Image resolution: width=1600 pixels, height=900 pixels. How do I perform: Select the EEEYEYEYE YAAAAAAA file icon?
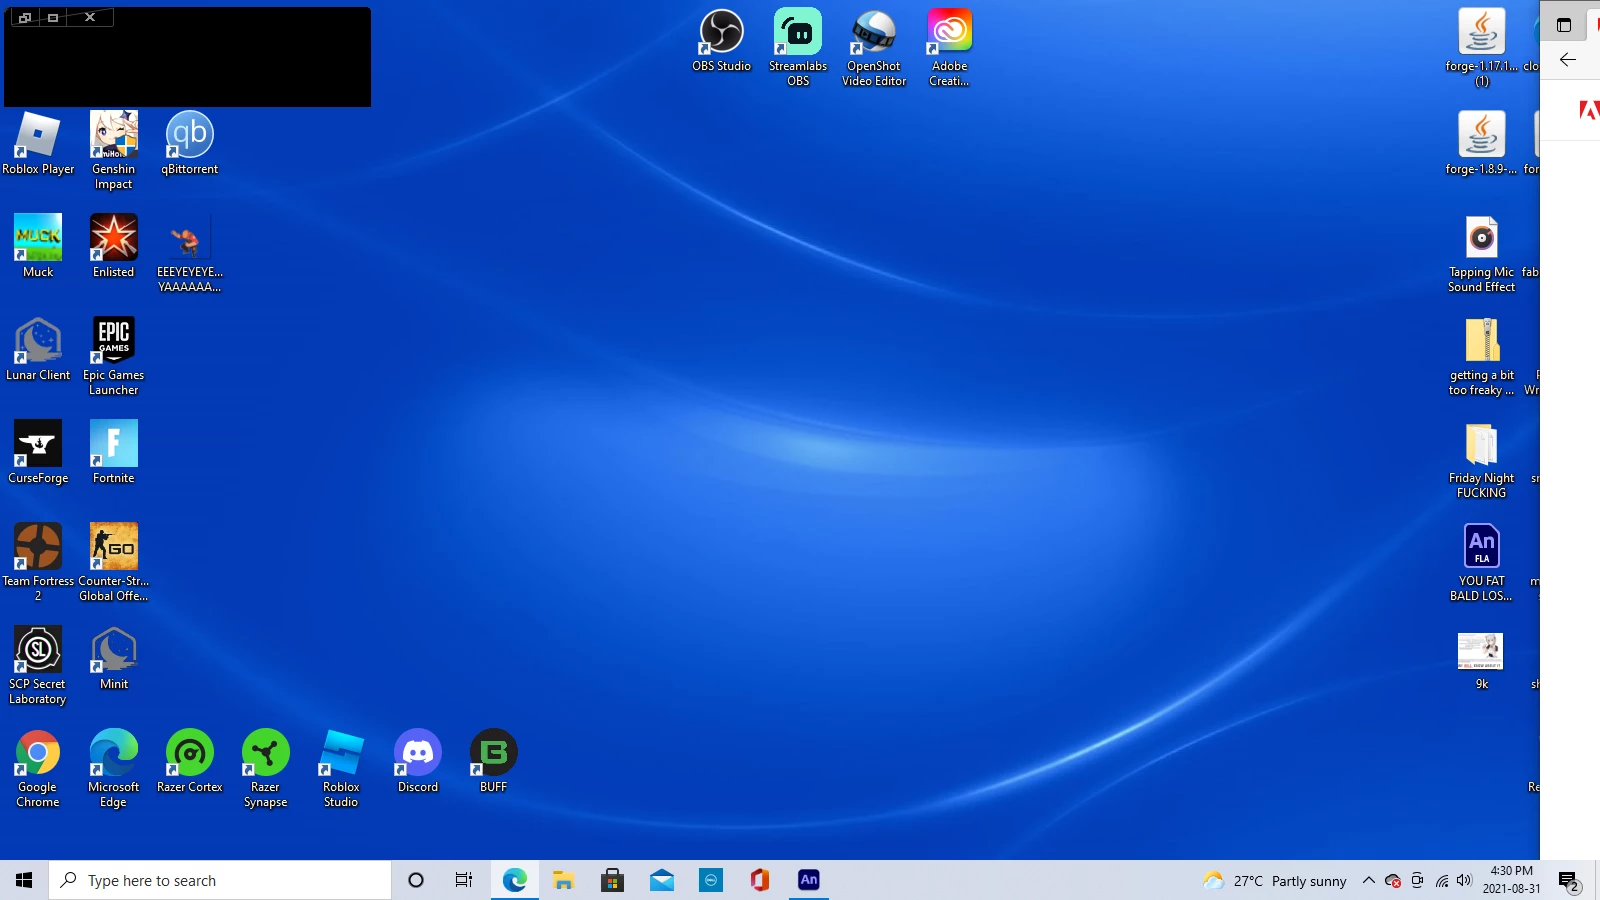tap(189, 253)
